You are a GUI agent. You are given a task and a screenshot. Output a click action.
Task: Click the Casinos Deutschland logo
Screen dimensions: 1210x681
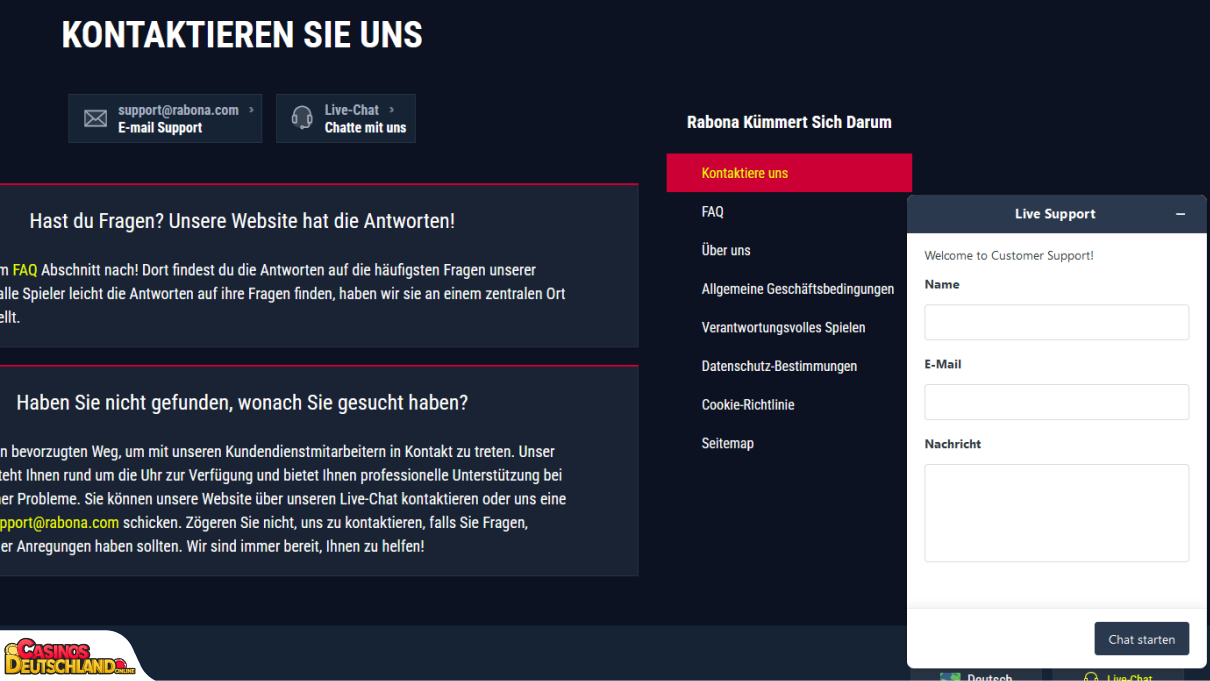70,657
